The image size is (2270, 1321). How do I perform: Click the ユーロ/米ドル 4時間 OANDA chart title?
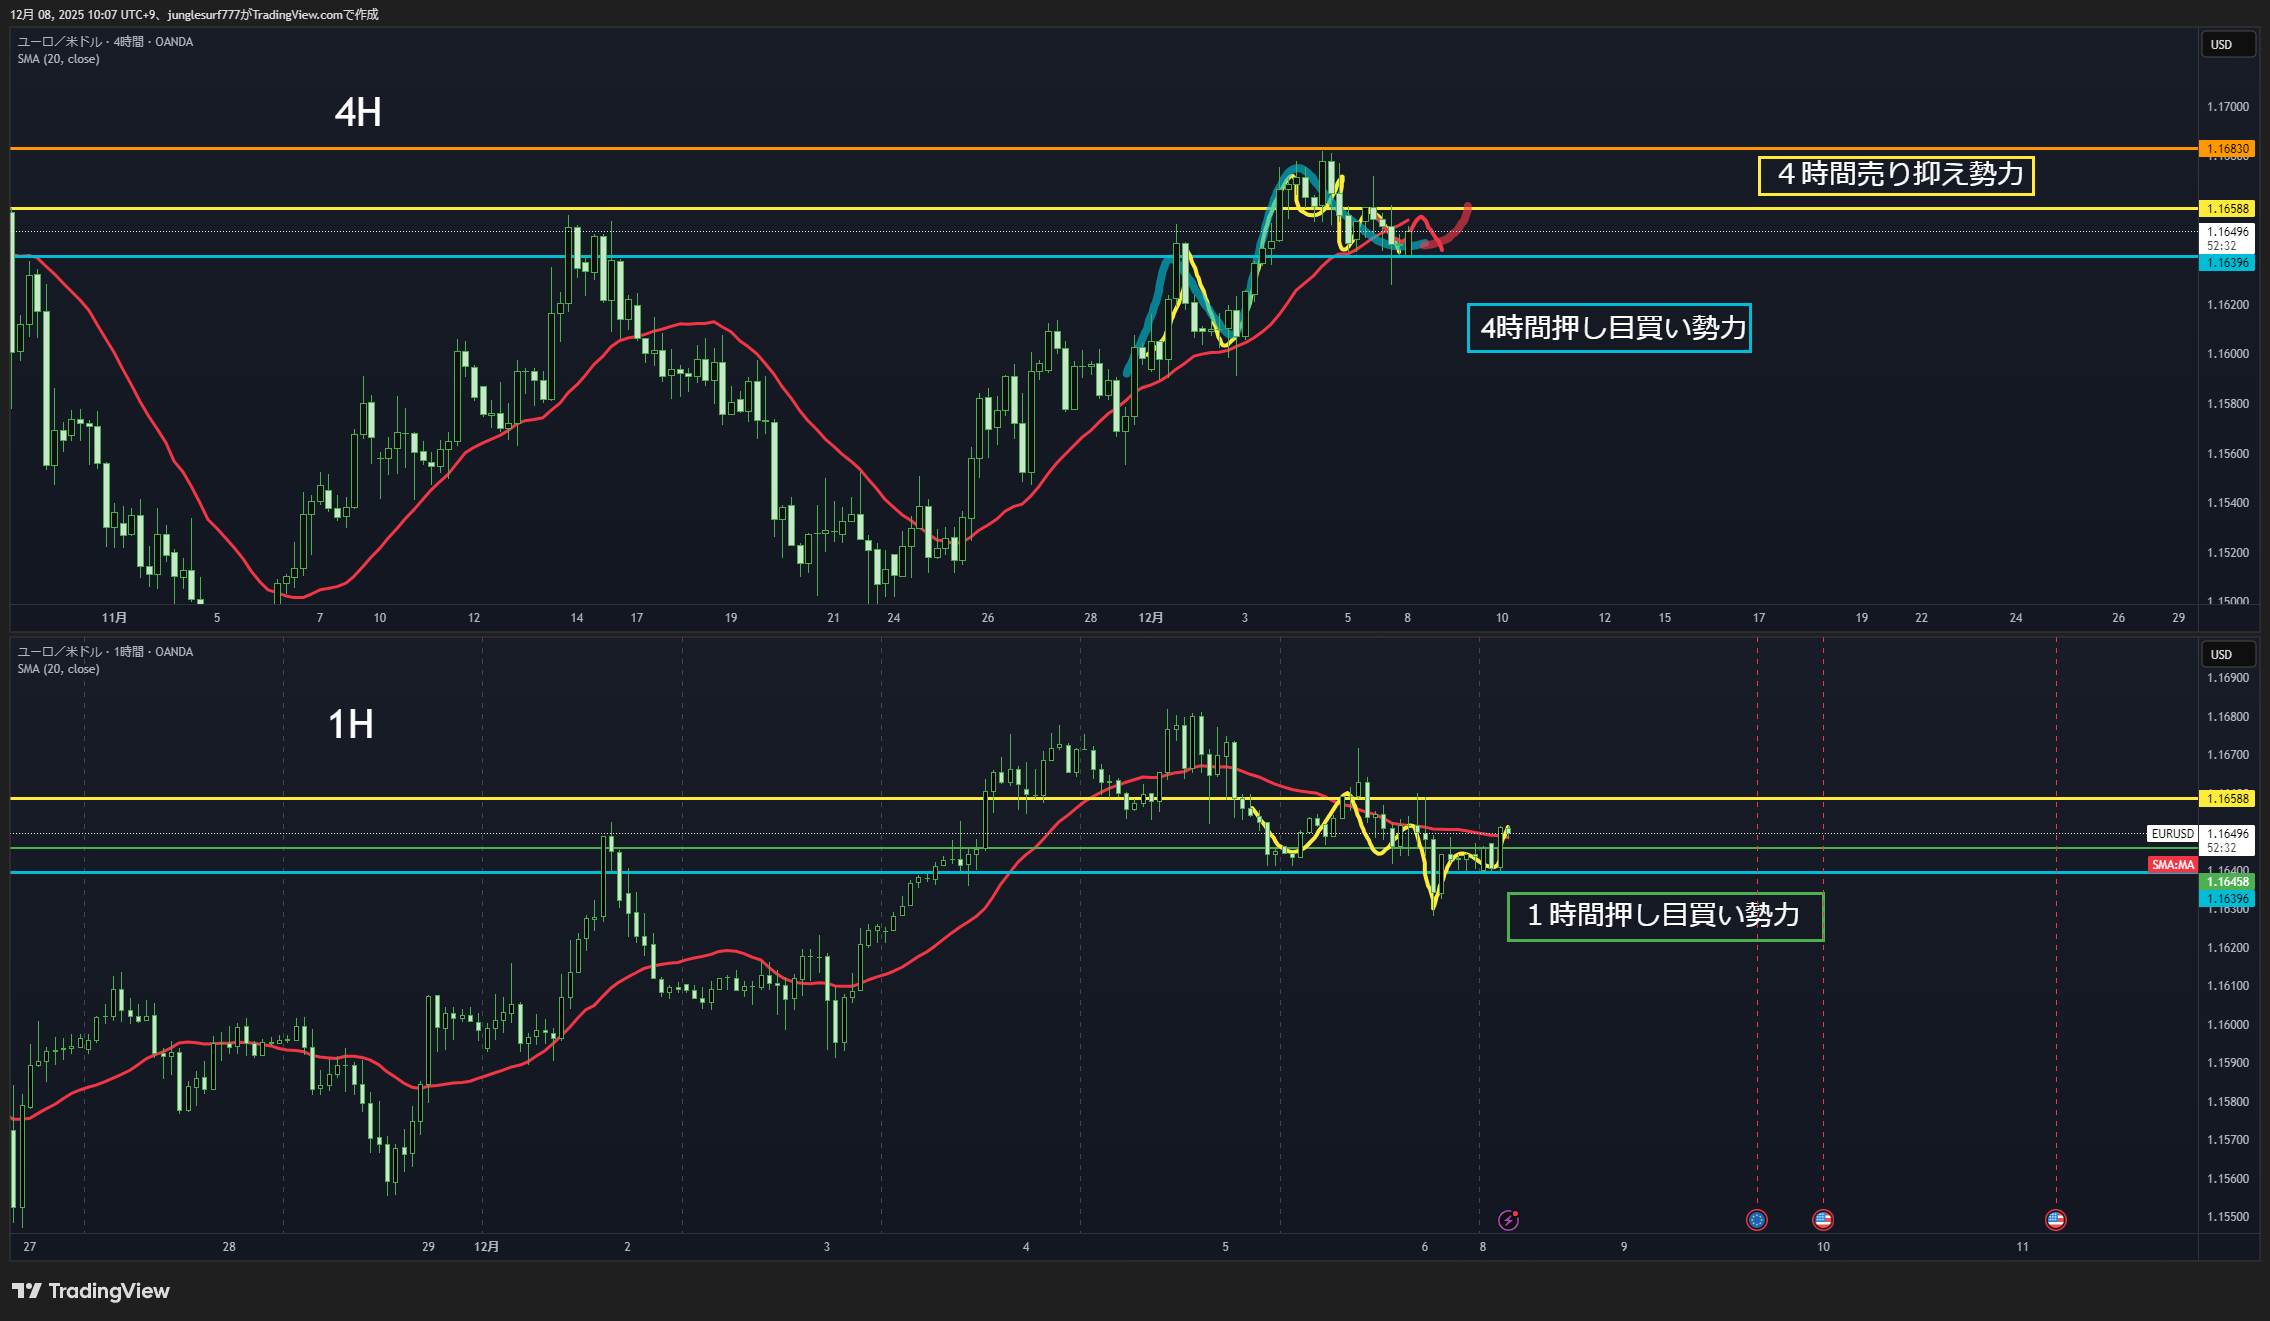[x=105, y=42]
